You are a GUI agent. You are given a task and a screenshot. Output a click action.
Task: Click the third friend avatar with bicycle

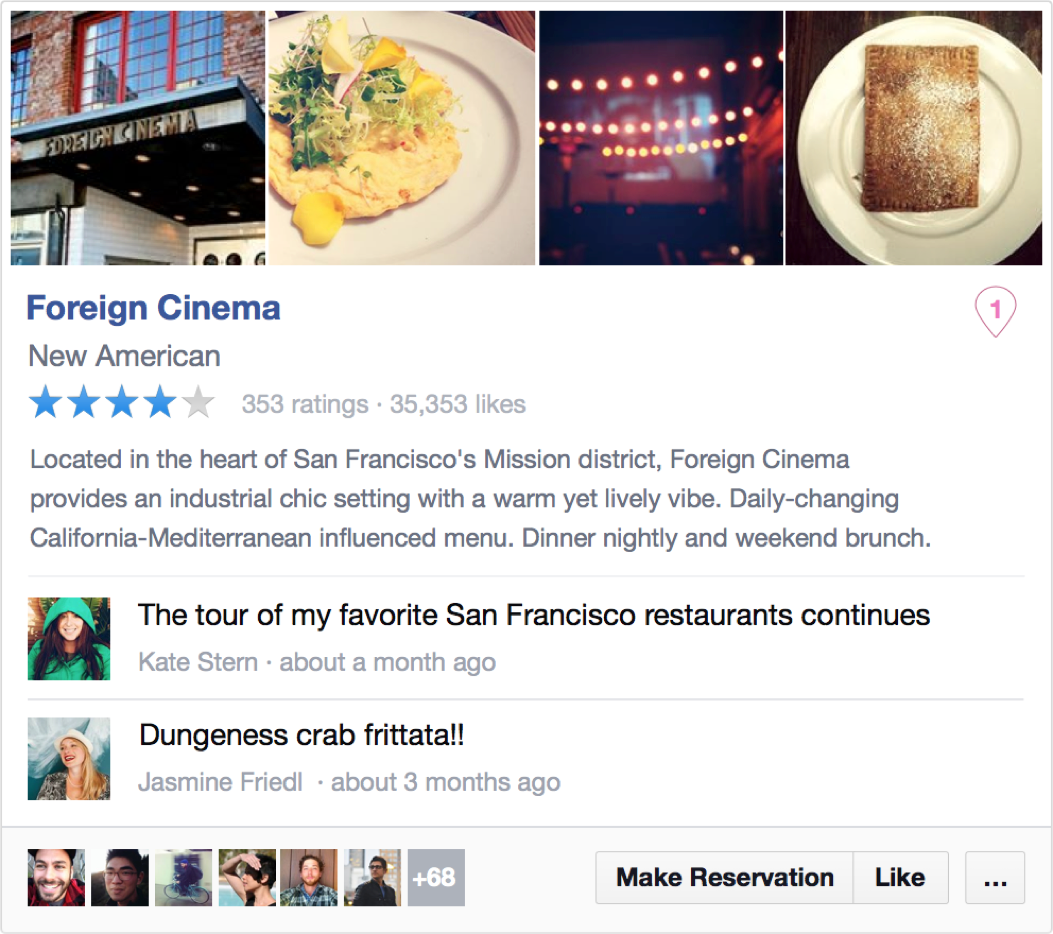coord(183,877)
